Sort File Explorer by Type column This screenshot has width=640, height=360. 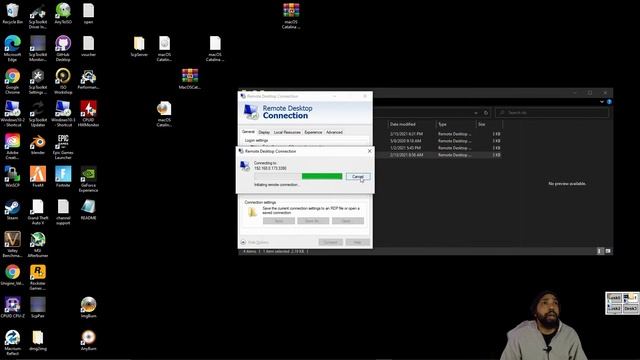pyautogui.click(x=455, y=124)
